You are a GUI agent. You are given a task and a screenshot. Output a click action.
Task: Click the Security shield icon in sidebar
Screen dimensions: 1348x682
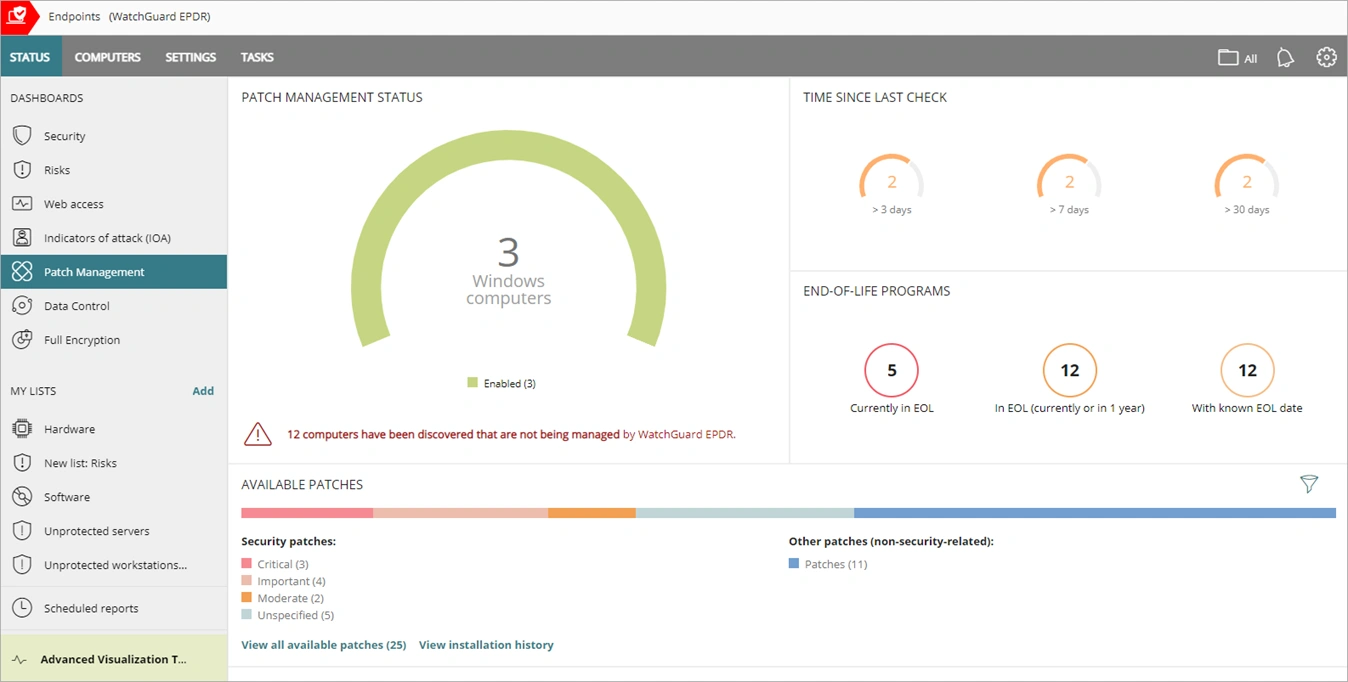[22, 136]
